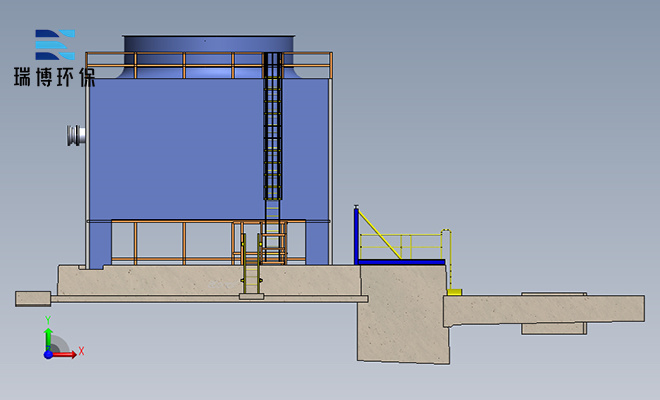Select the dark blue fan stack on top
660x400 pixels.
pos(210,46)
